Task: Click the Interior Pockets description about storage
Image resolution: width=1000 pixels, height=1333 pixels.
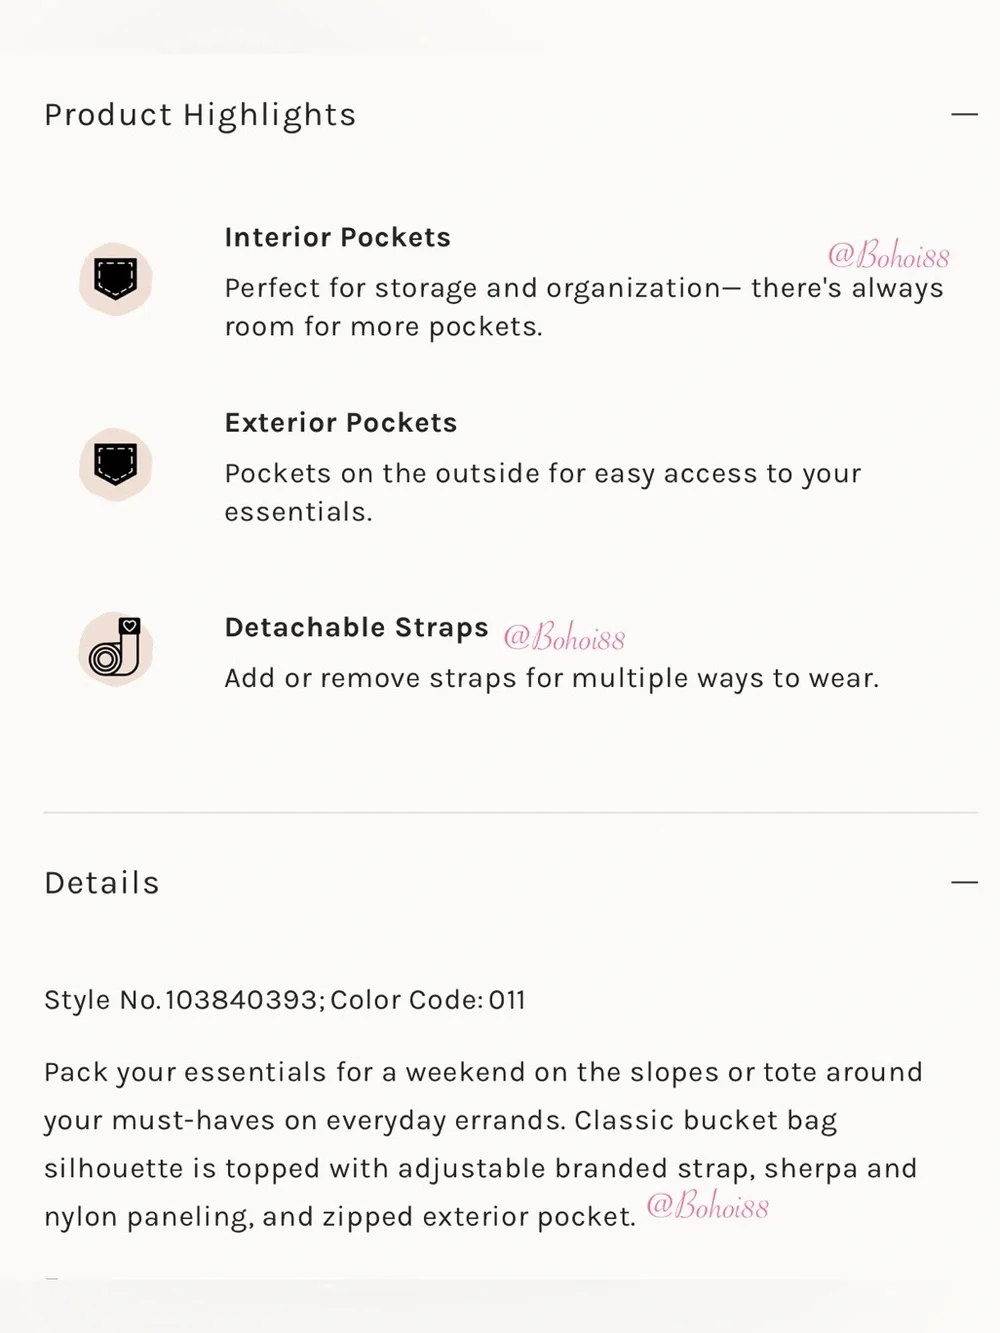Action: coord(584,308)
